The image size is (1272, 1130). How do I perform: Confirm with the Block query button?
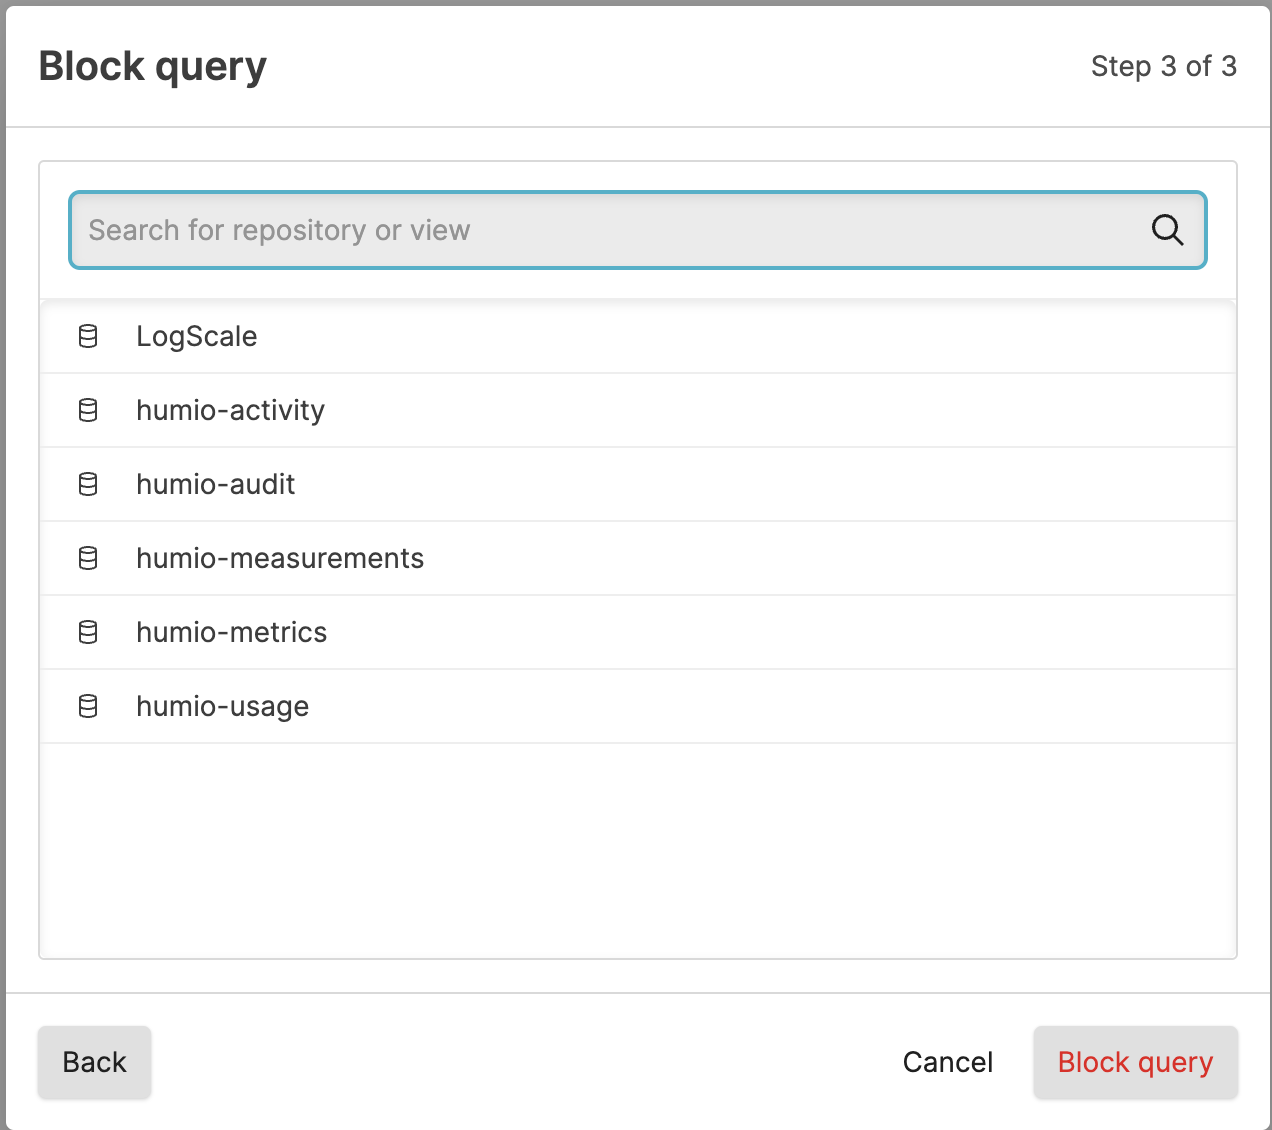pyautogui.click(x=1135, y=1062)
